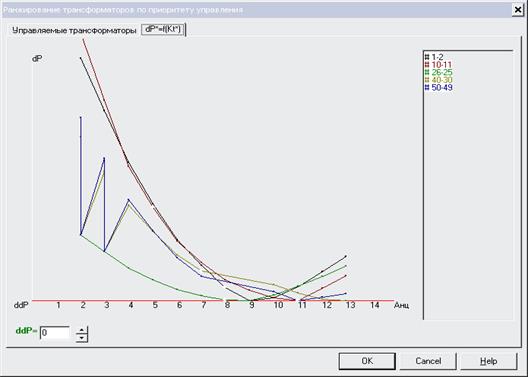Screen dimensions: 528x377
Task: Decrease ddP with the down spinner arrow
Action: [x=81, y=338]
